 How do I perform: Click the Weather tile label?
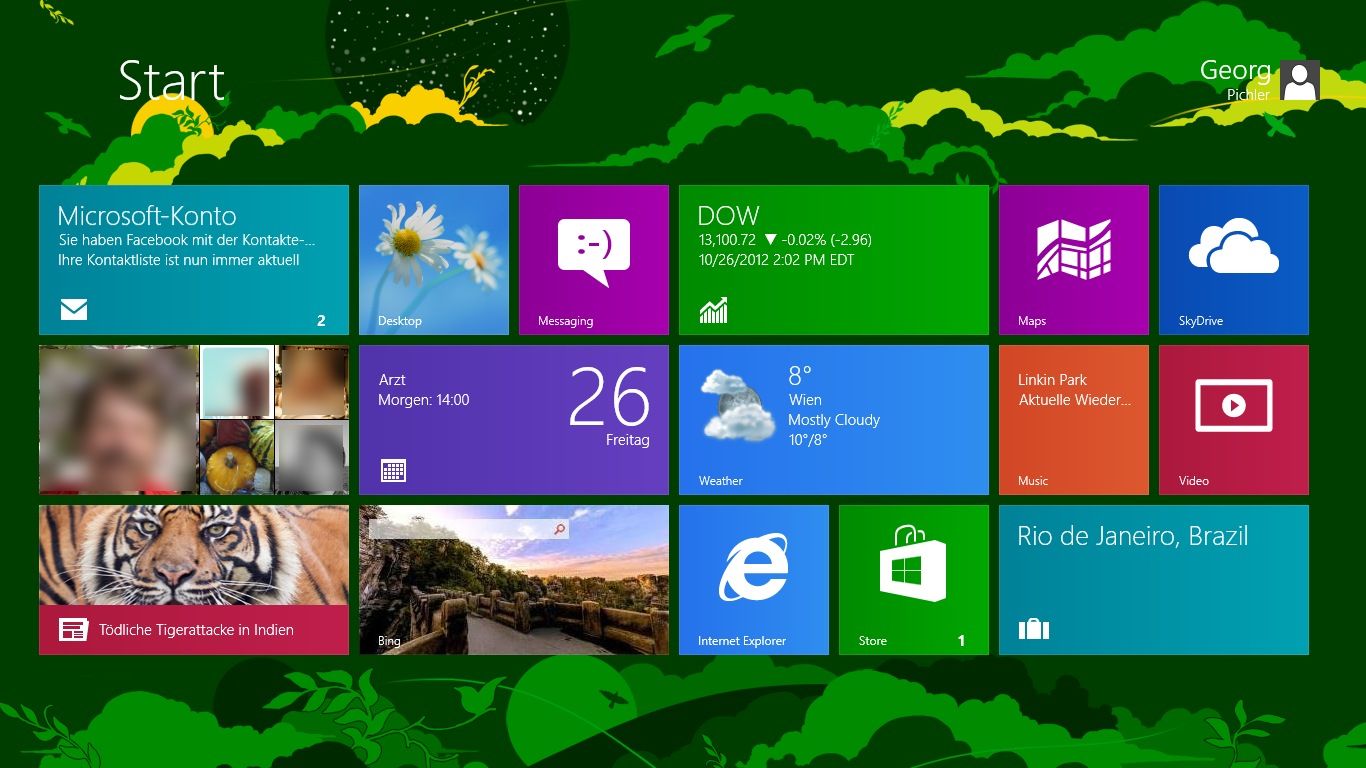coord(721,481)
